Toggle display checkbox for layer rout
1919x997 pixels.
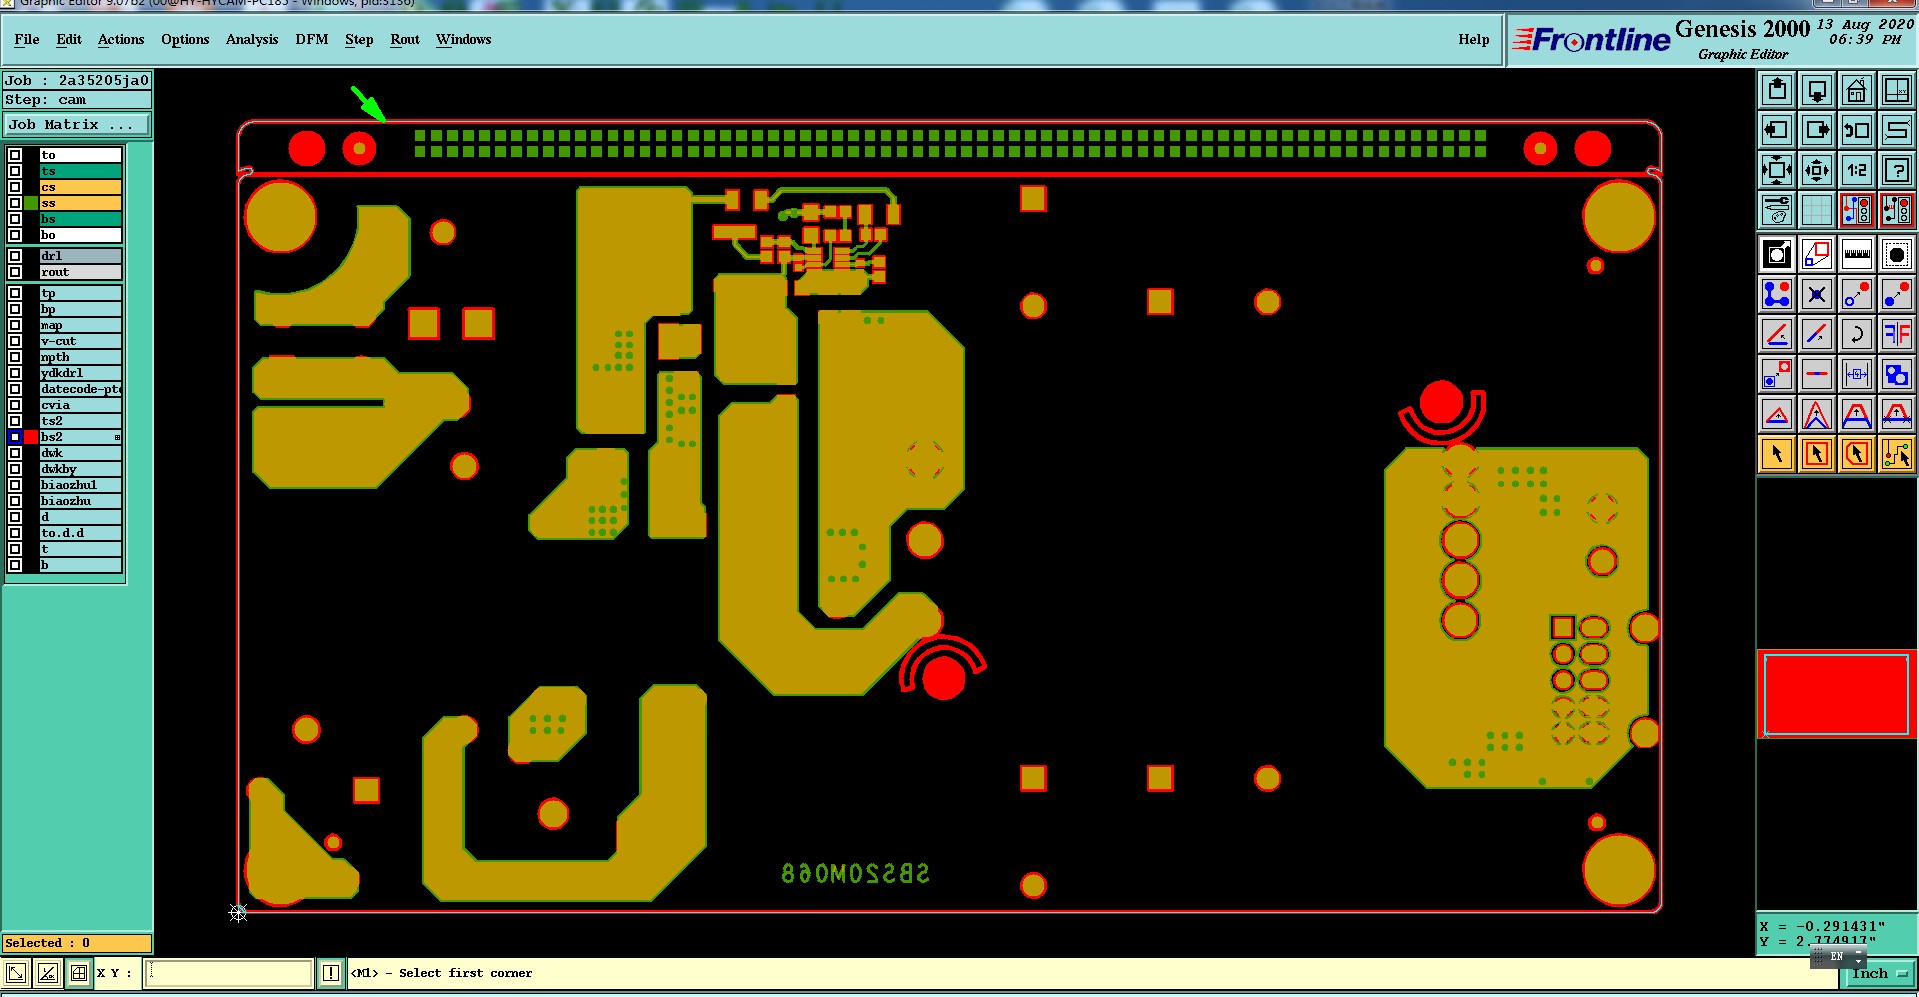tap(15, 272)
